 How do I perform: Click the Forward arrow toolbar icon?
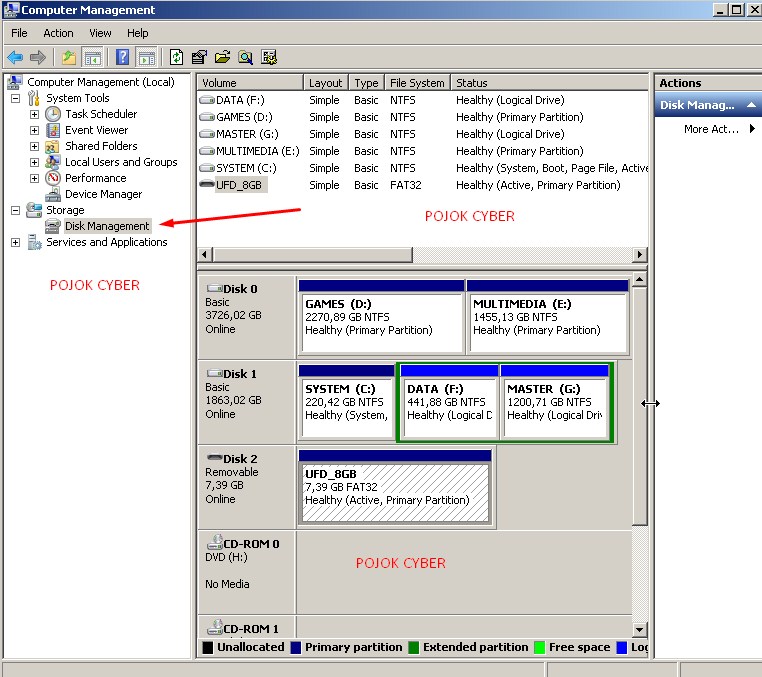pyautogui.click(x=37, y=57)
